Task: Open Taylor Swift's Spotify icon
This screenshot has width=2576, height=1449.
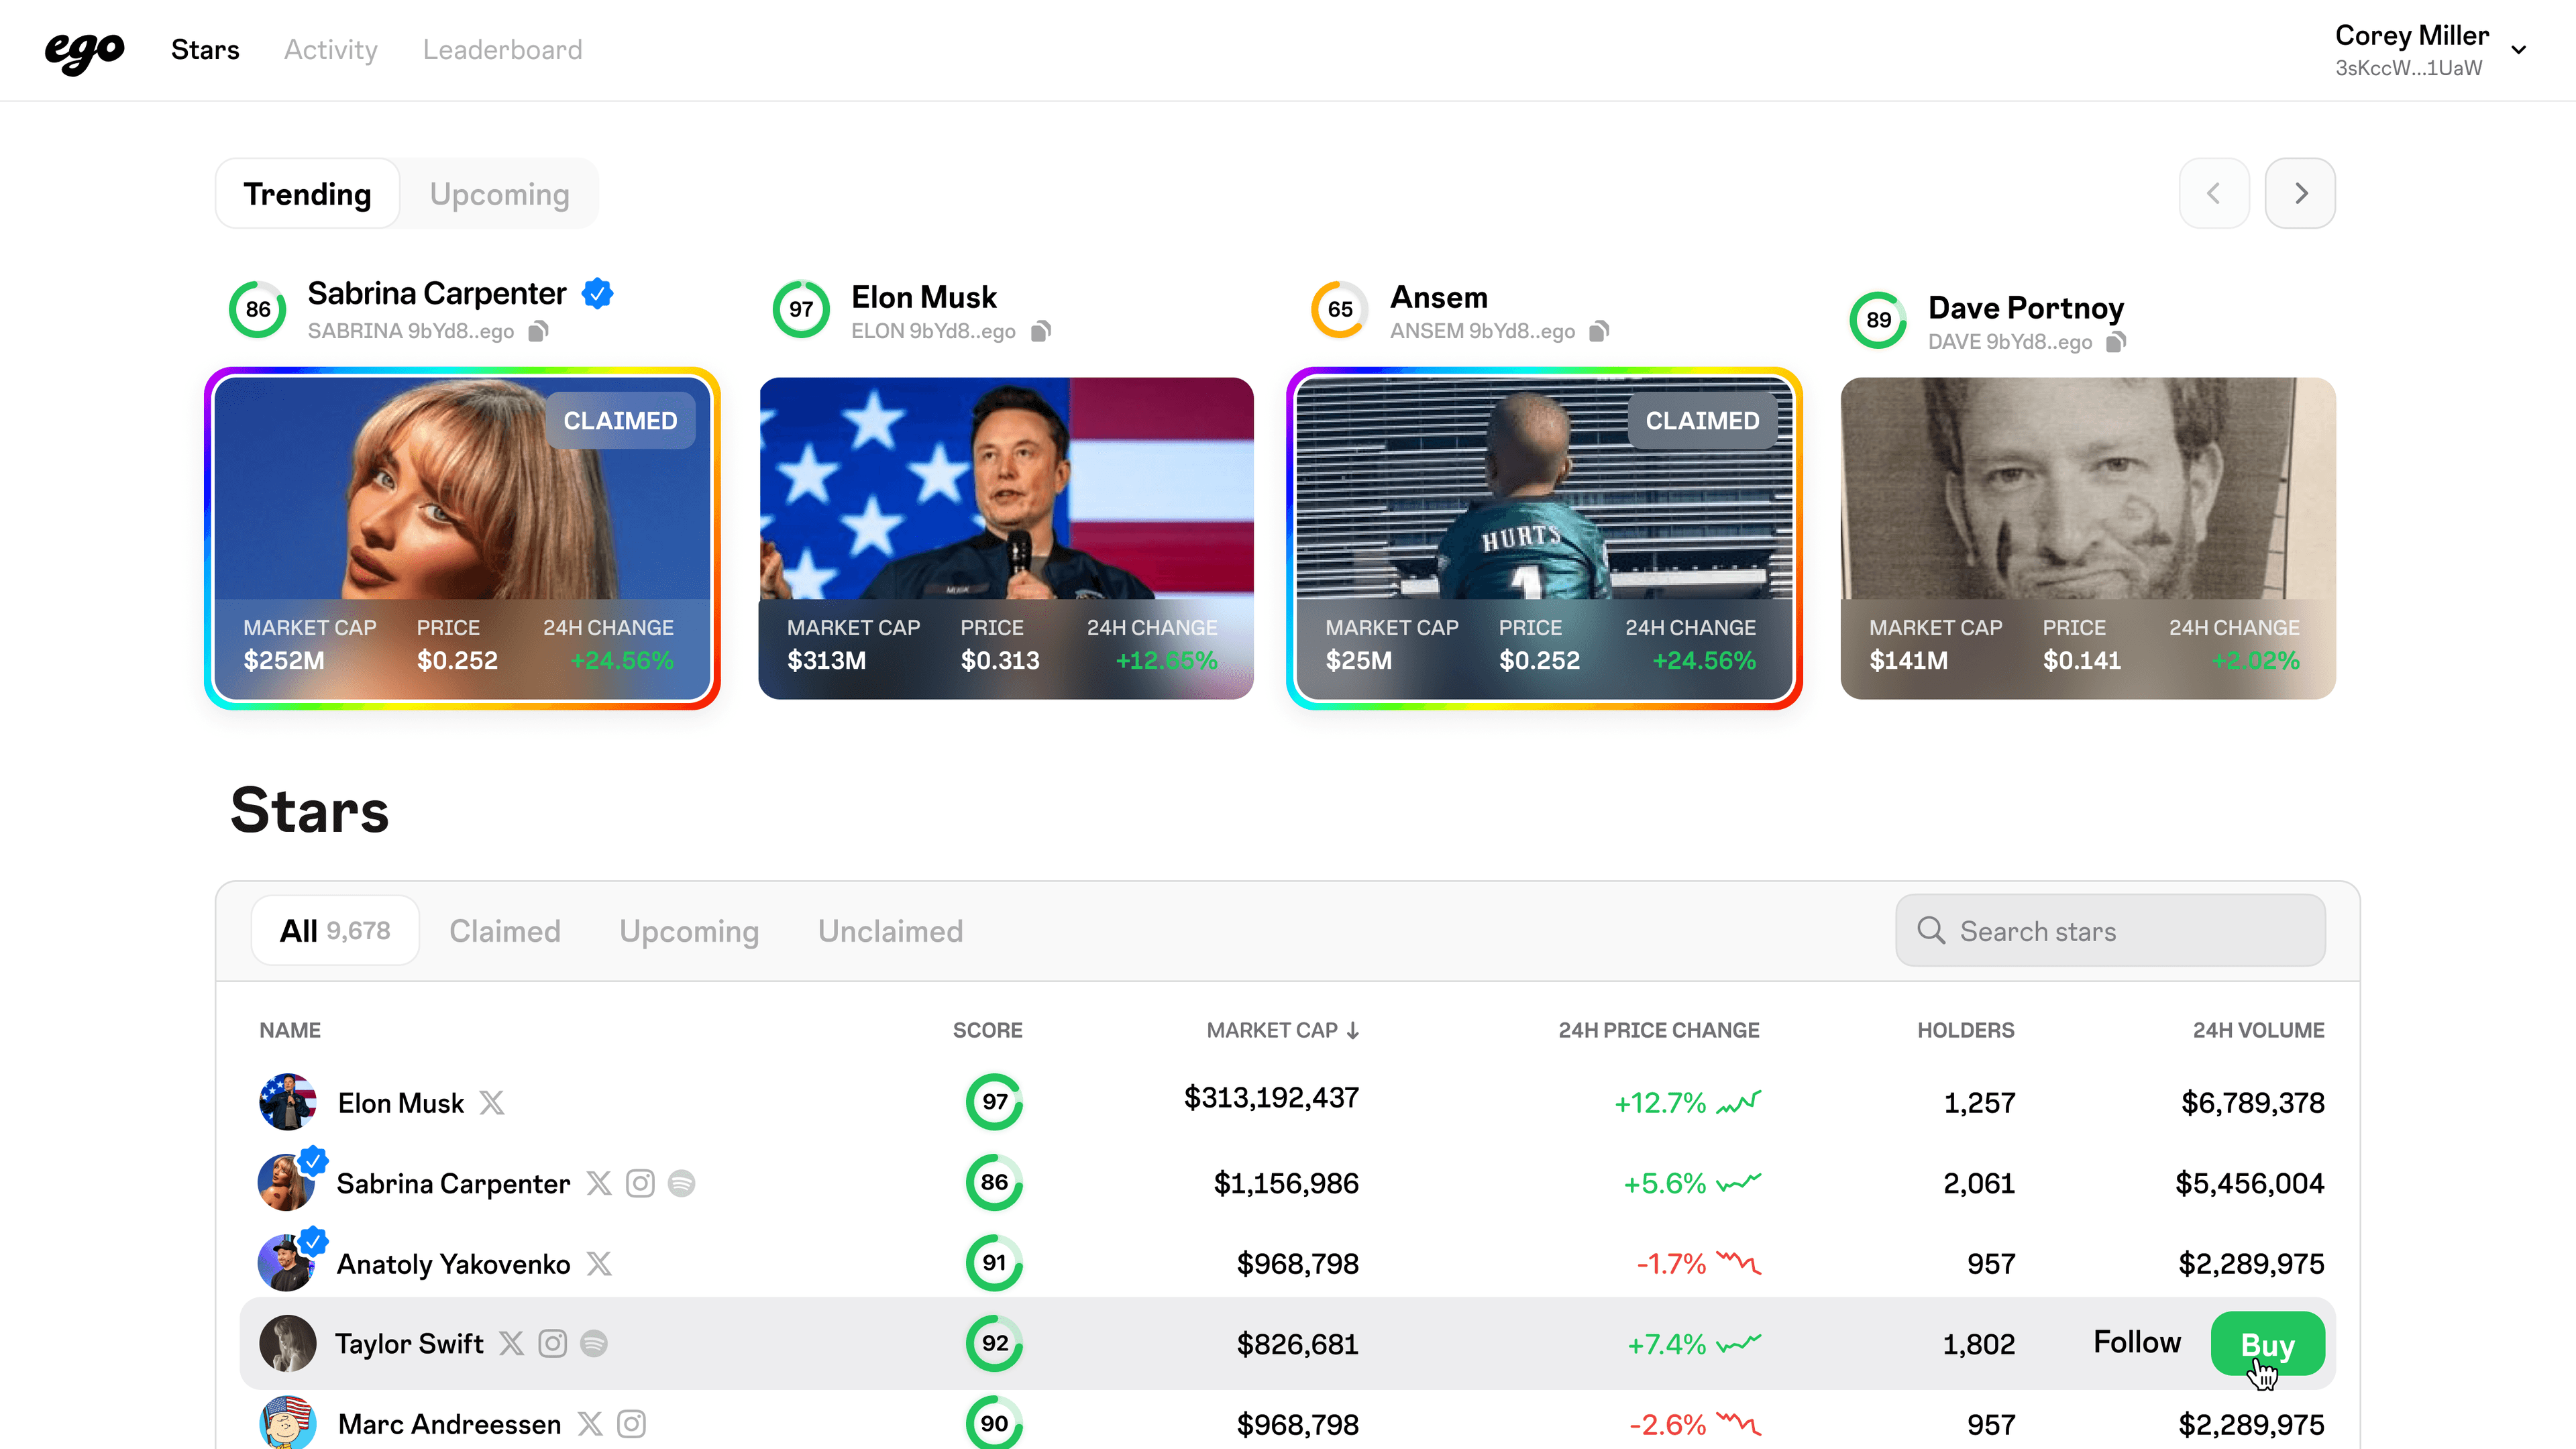Action: pos(594,1343)
